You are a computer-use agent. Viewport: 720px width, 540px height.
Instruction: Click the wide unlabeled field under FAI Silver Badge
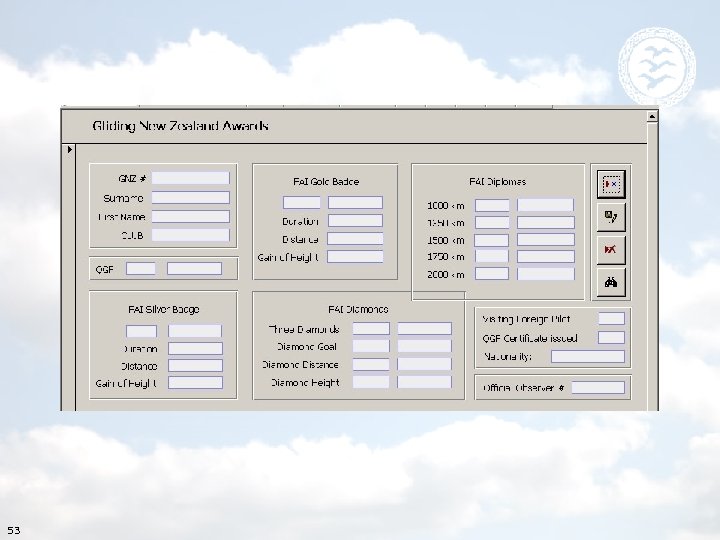click(195, 331)
